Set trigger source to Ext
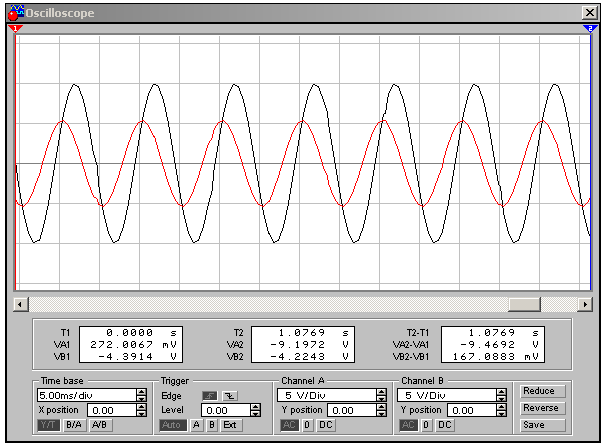The width and height of the screenshot is (605, 447). point(230,425)
